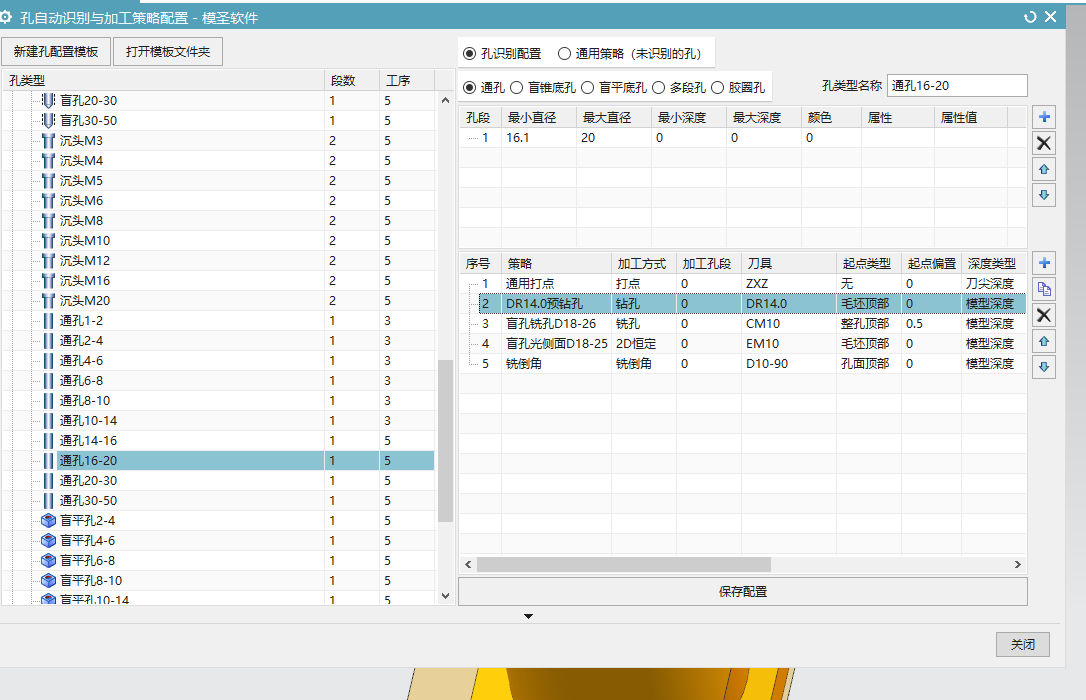
Task: Click the 打开模板文件夹 button
Action: click(x=168, y=52)
